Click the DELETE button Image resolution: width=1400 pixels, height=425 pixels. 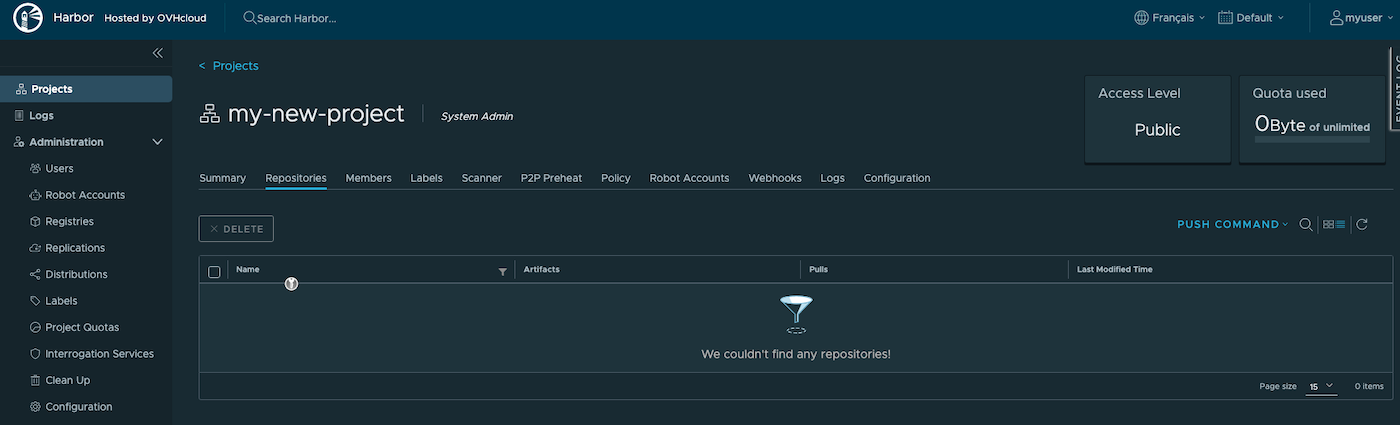[x=236, y=229]
